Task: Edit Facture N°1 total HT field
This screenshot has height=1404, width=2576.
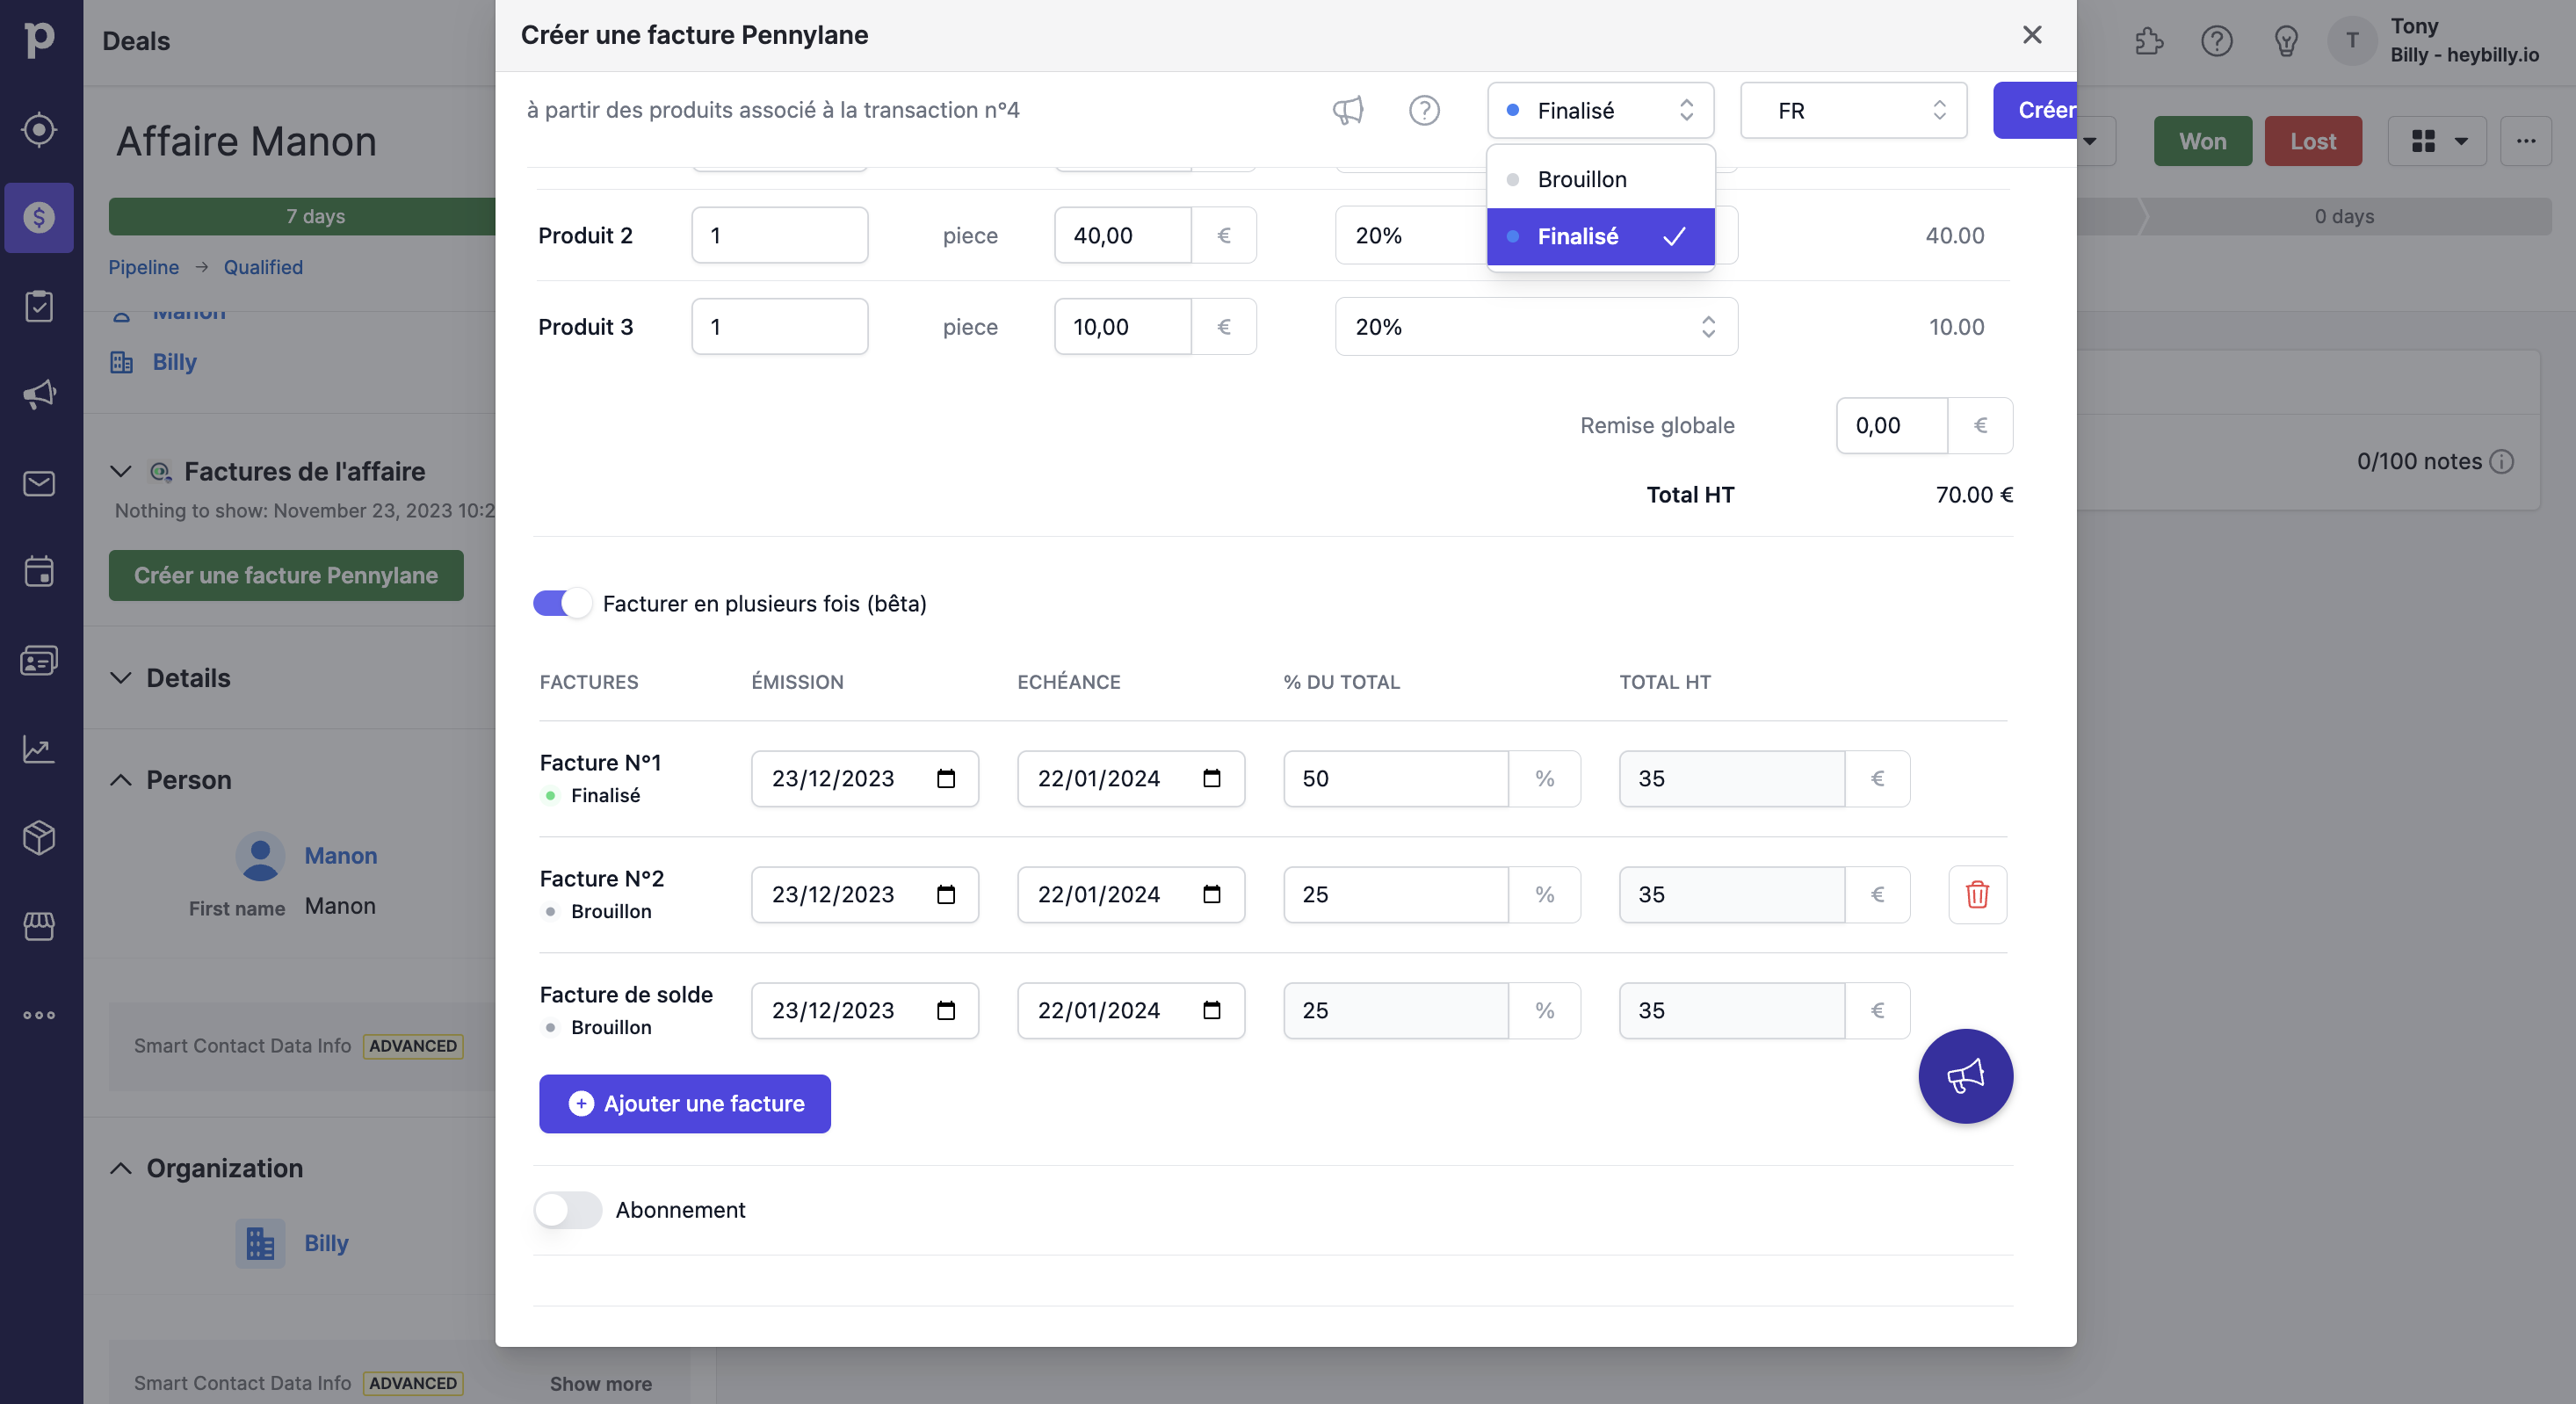Action: point(1732,778)
